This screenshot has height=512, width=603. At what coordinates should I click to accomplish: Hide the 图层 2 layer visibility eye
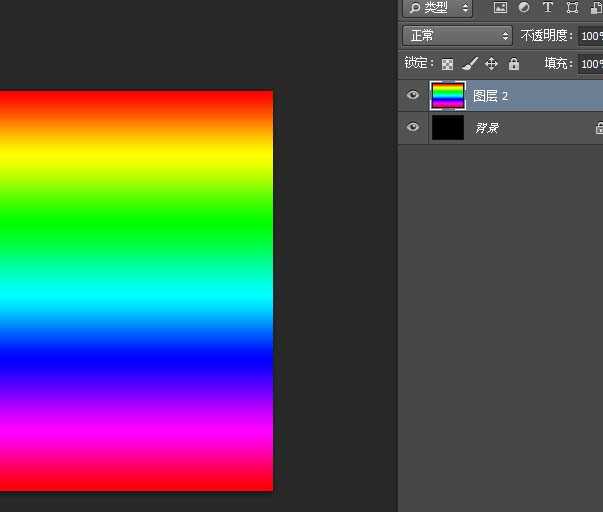click(413, 96)
